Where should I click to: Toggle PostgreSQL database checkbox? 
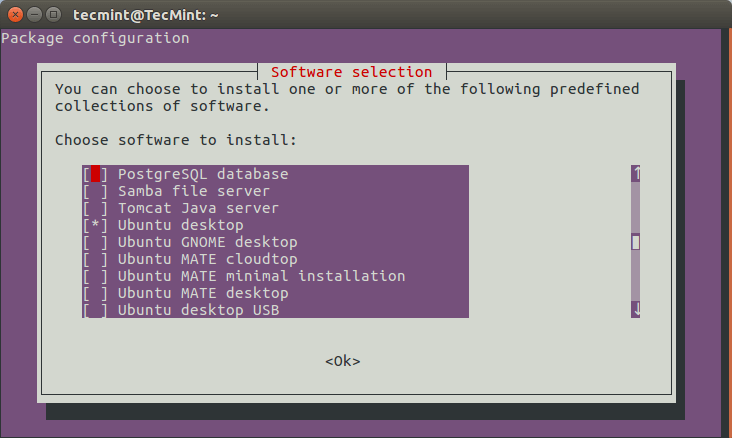[96, 174]
